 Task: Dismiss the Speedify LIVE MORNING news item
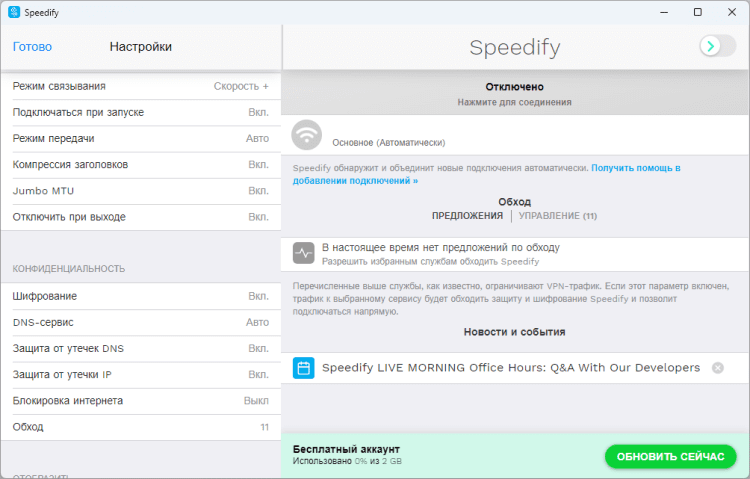tap(717, 368)
